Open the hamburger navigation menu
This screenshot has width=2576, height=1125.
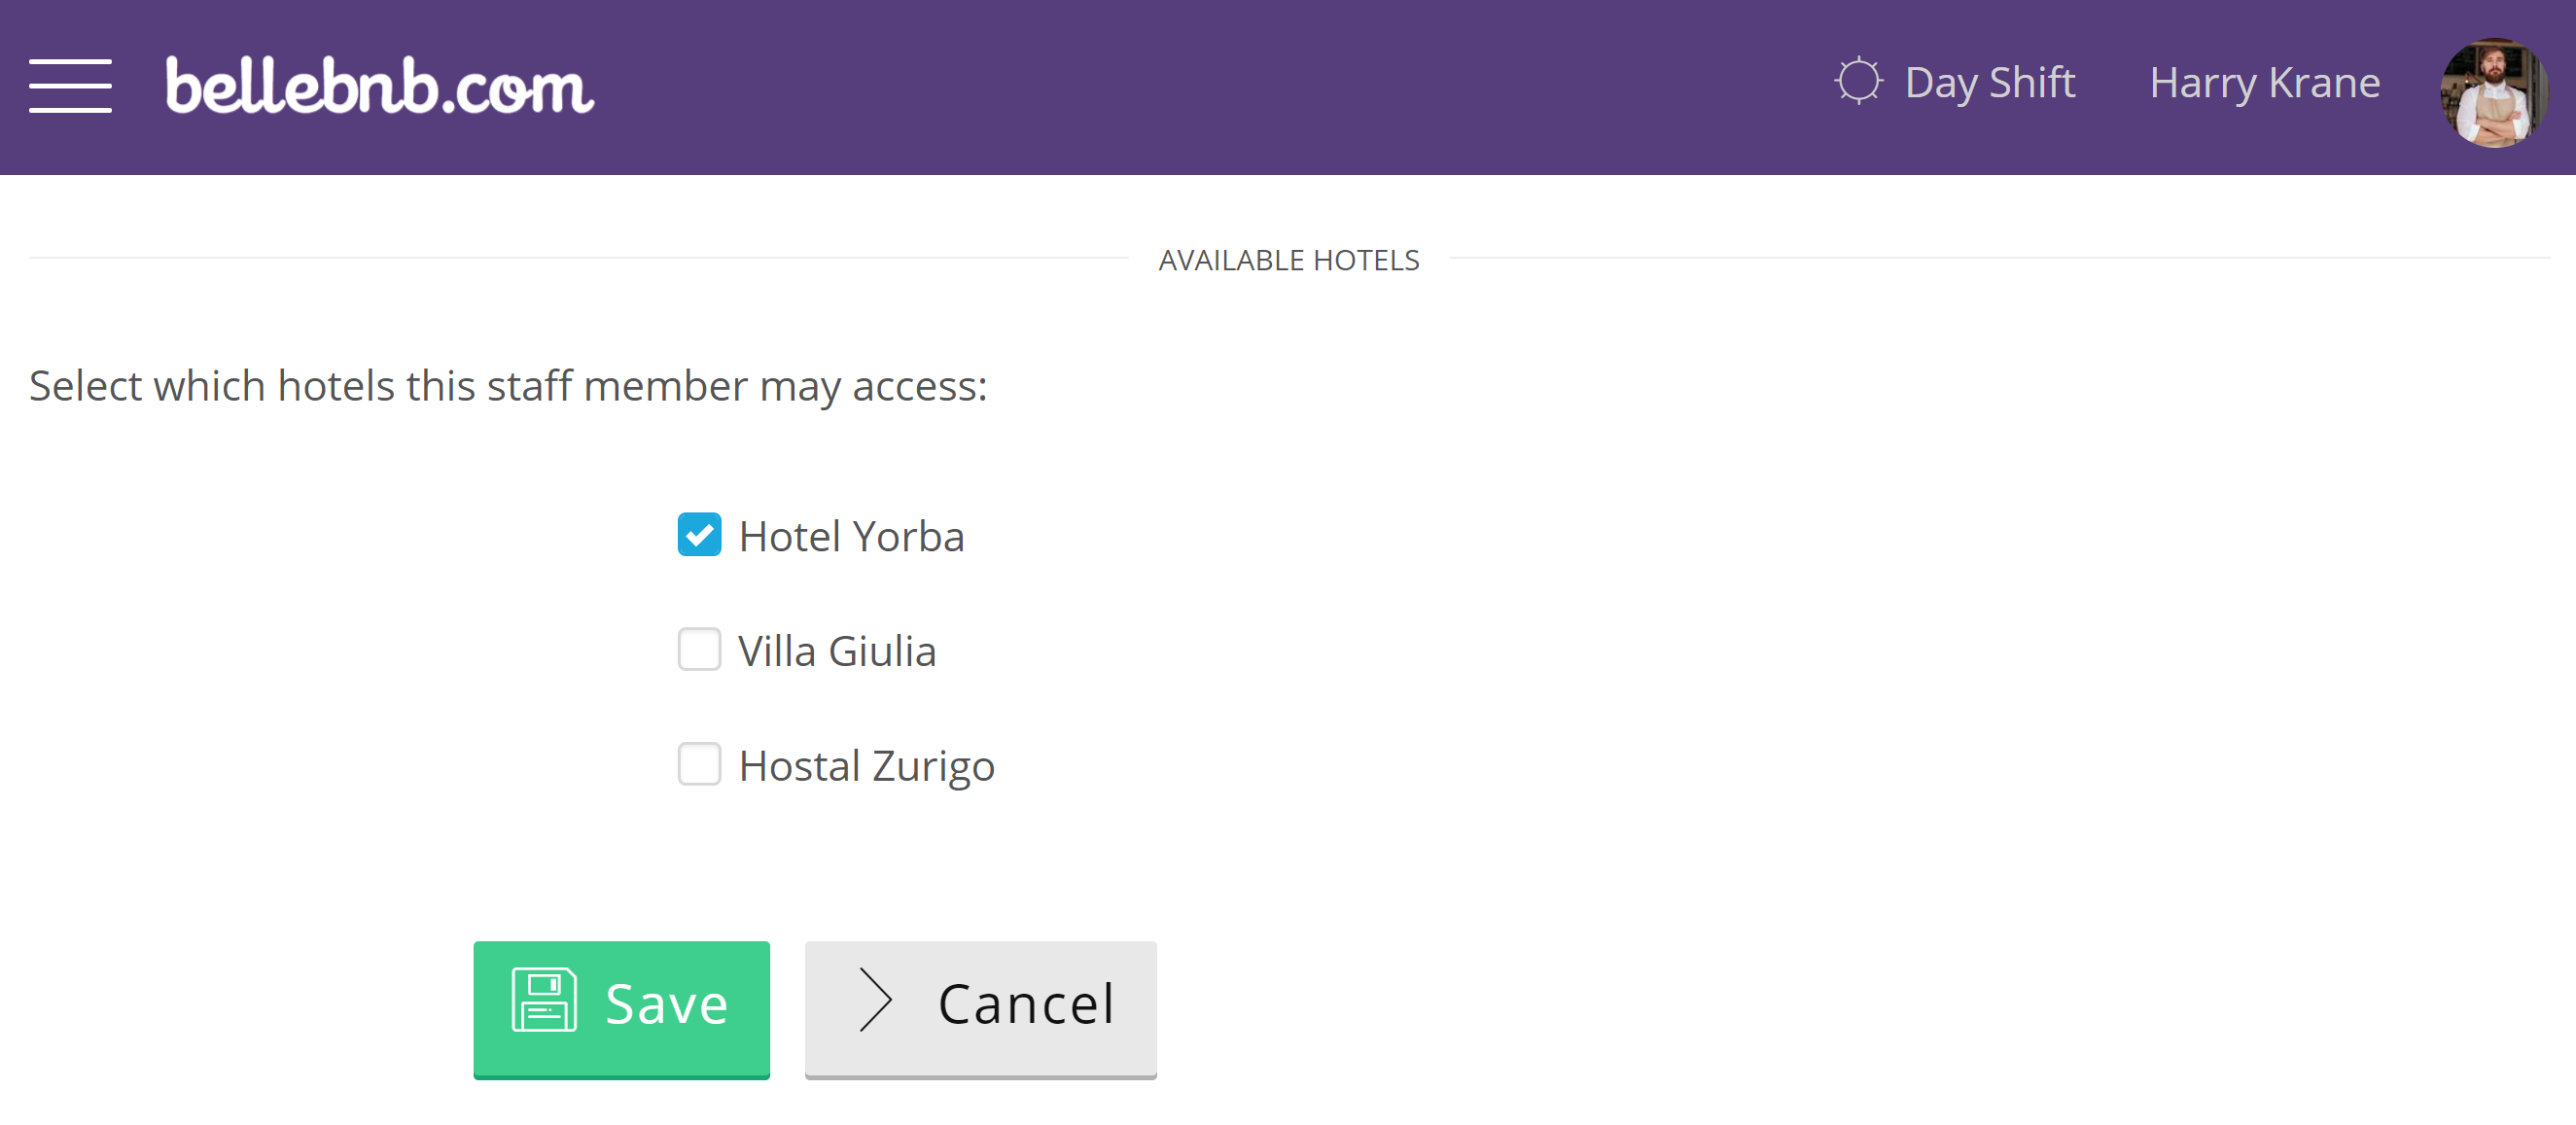point(70,85)
